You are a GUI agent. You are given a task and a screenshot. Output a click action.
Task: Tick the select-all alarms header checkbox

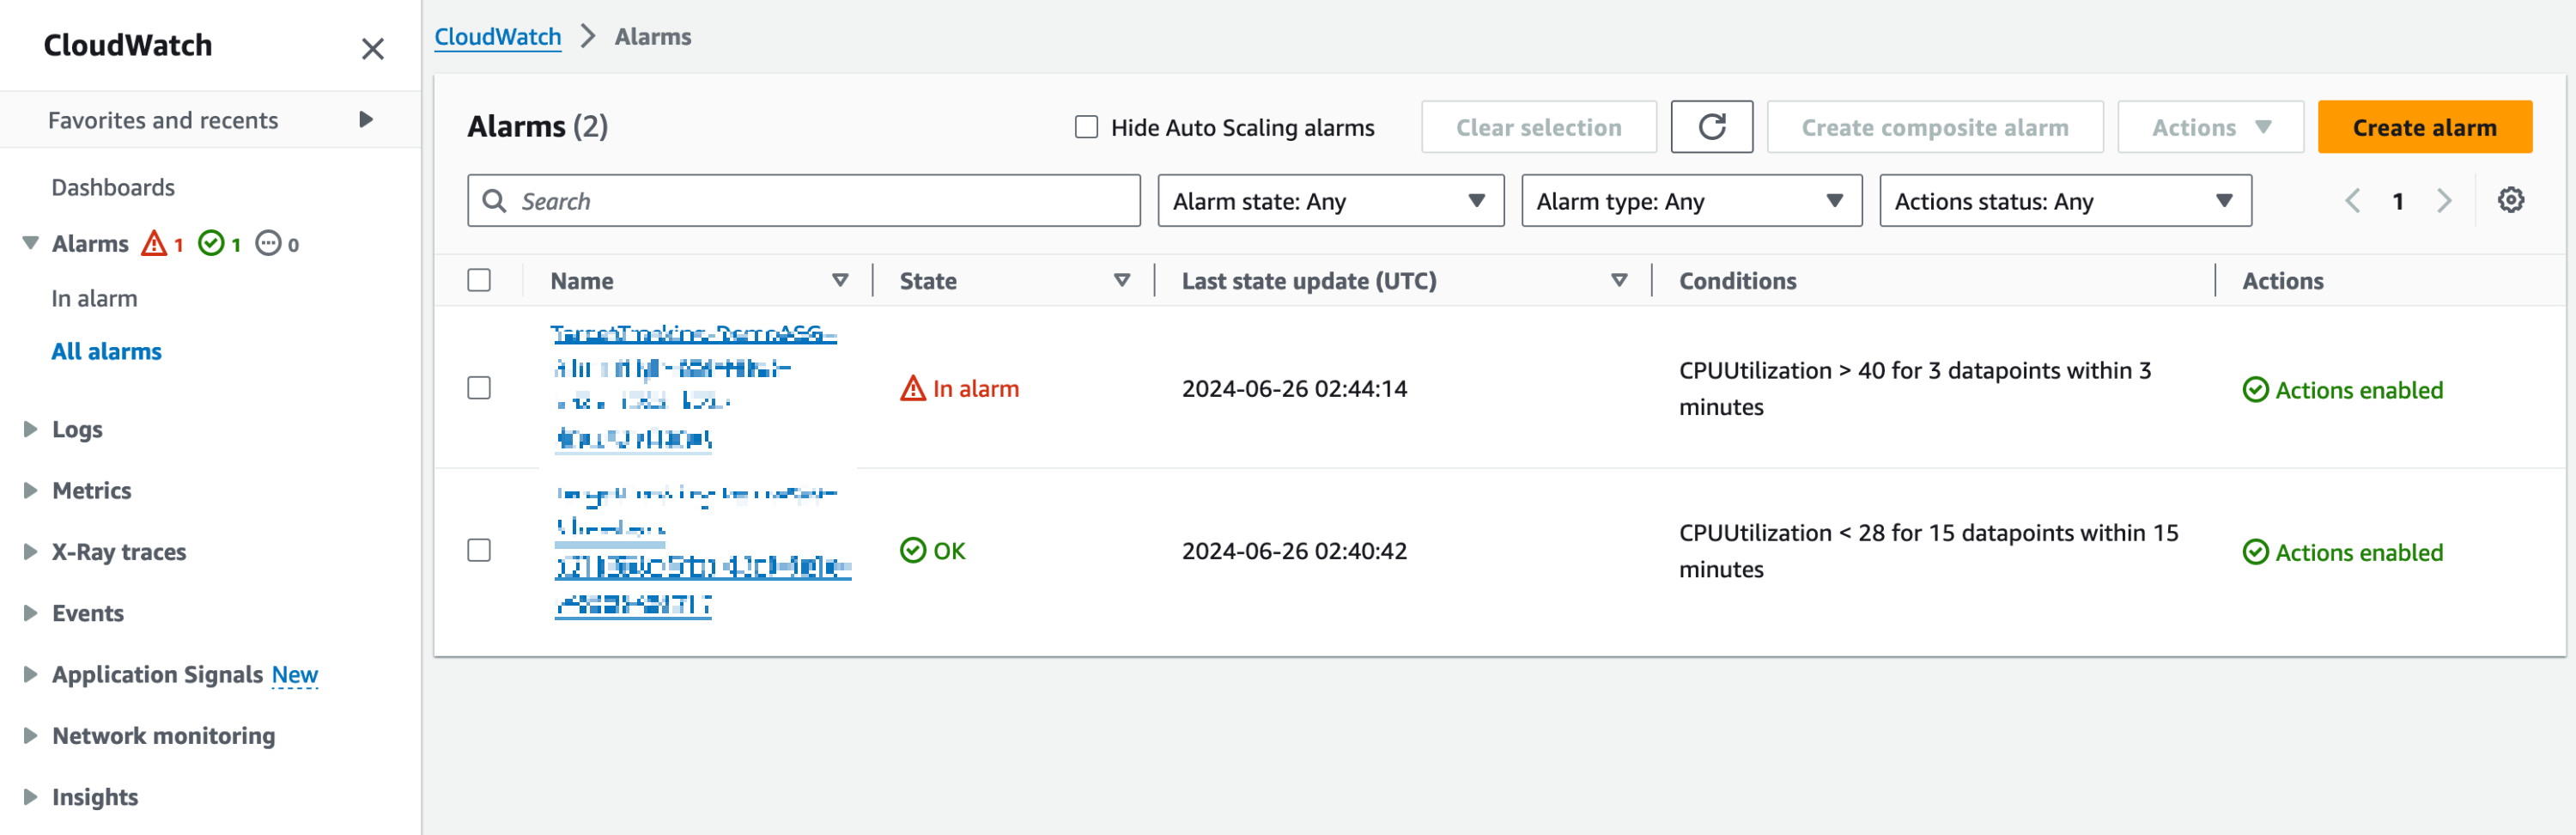[x=479, y=280]
